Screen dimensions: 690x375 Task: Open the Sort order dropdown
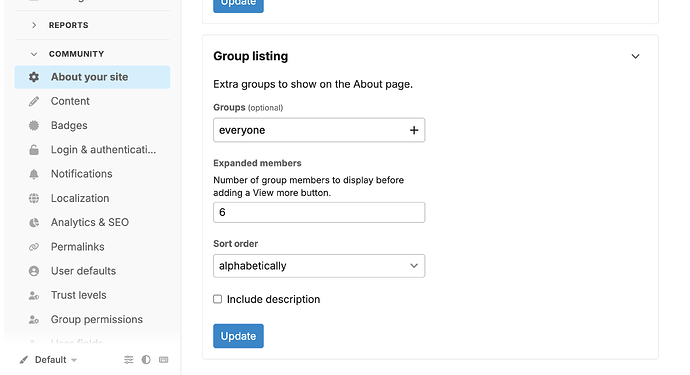pyautogui.click(x=319, y=266)
